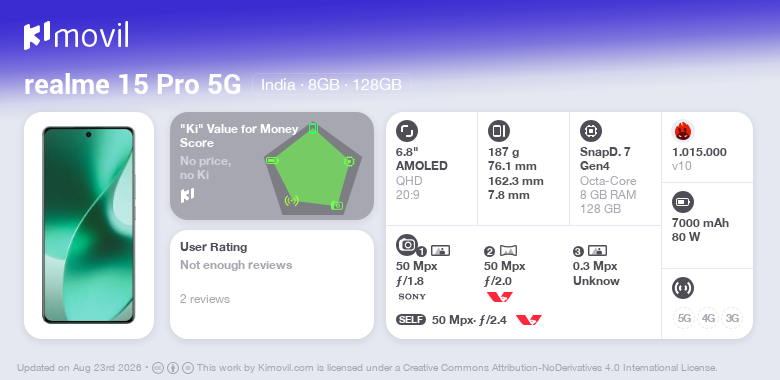This screenshot has height=380, width=780.
Task: Click the battery capacity icon
Action: click(682, 202)
